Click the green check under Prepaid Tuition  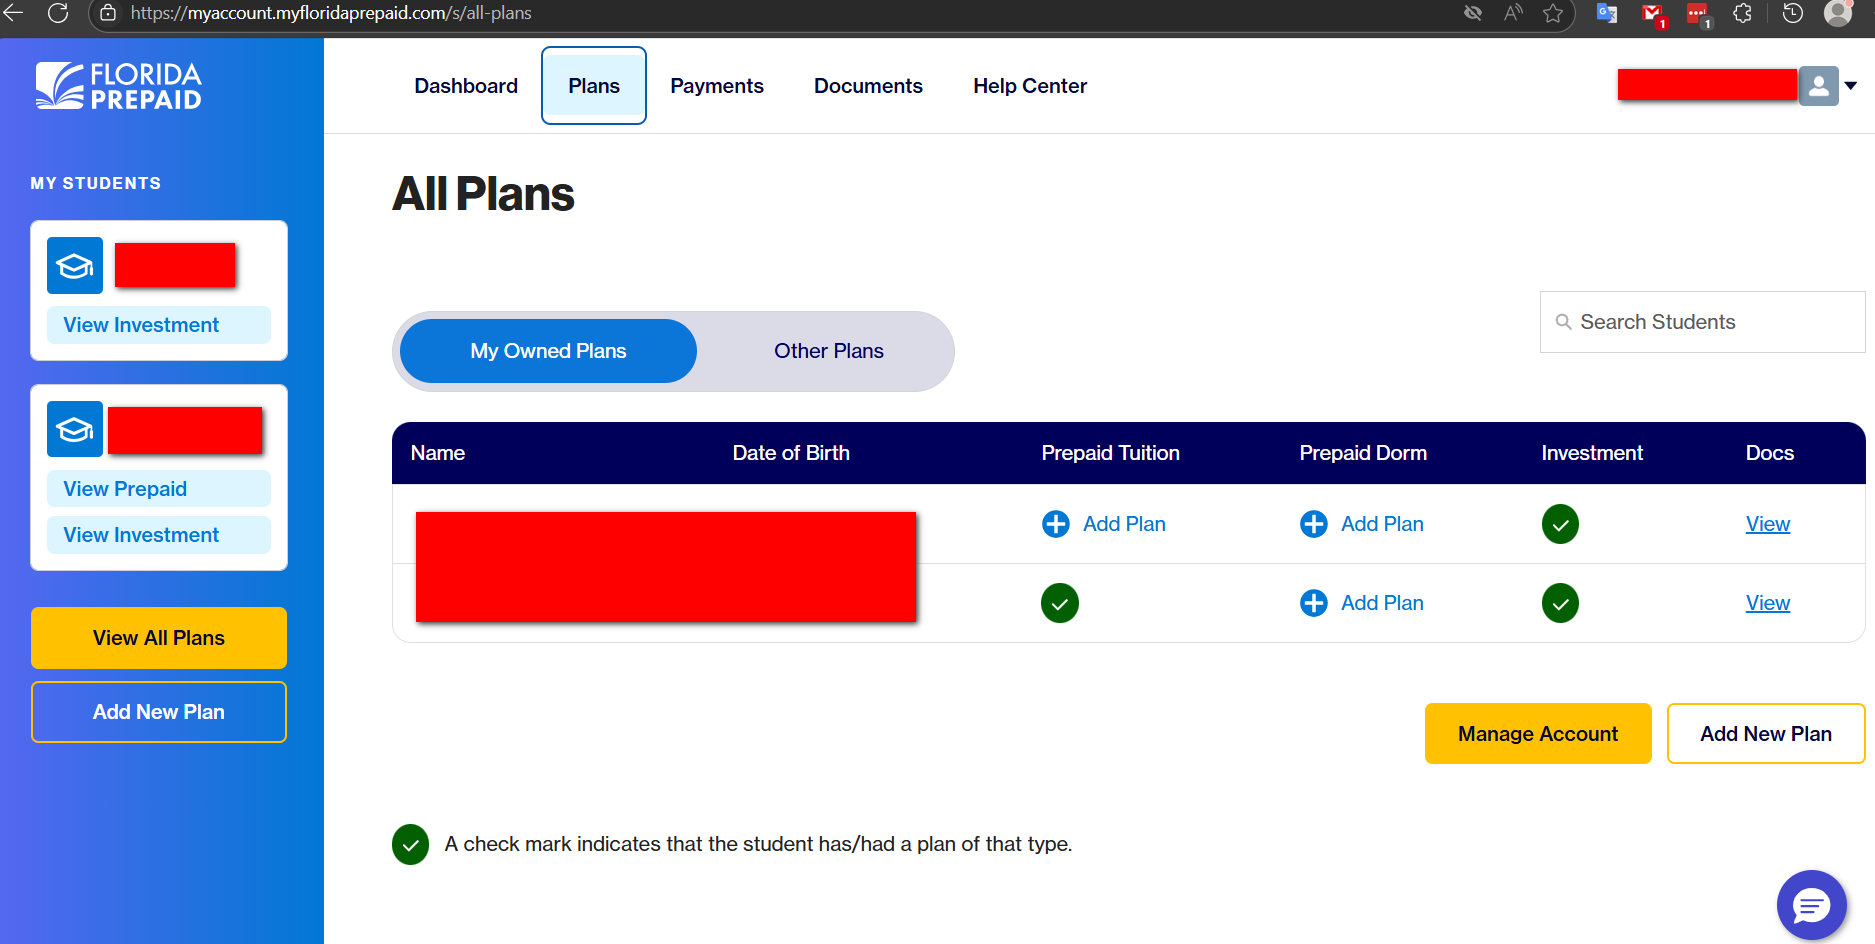(1060, 603)
